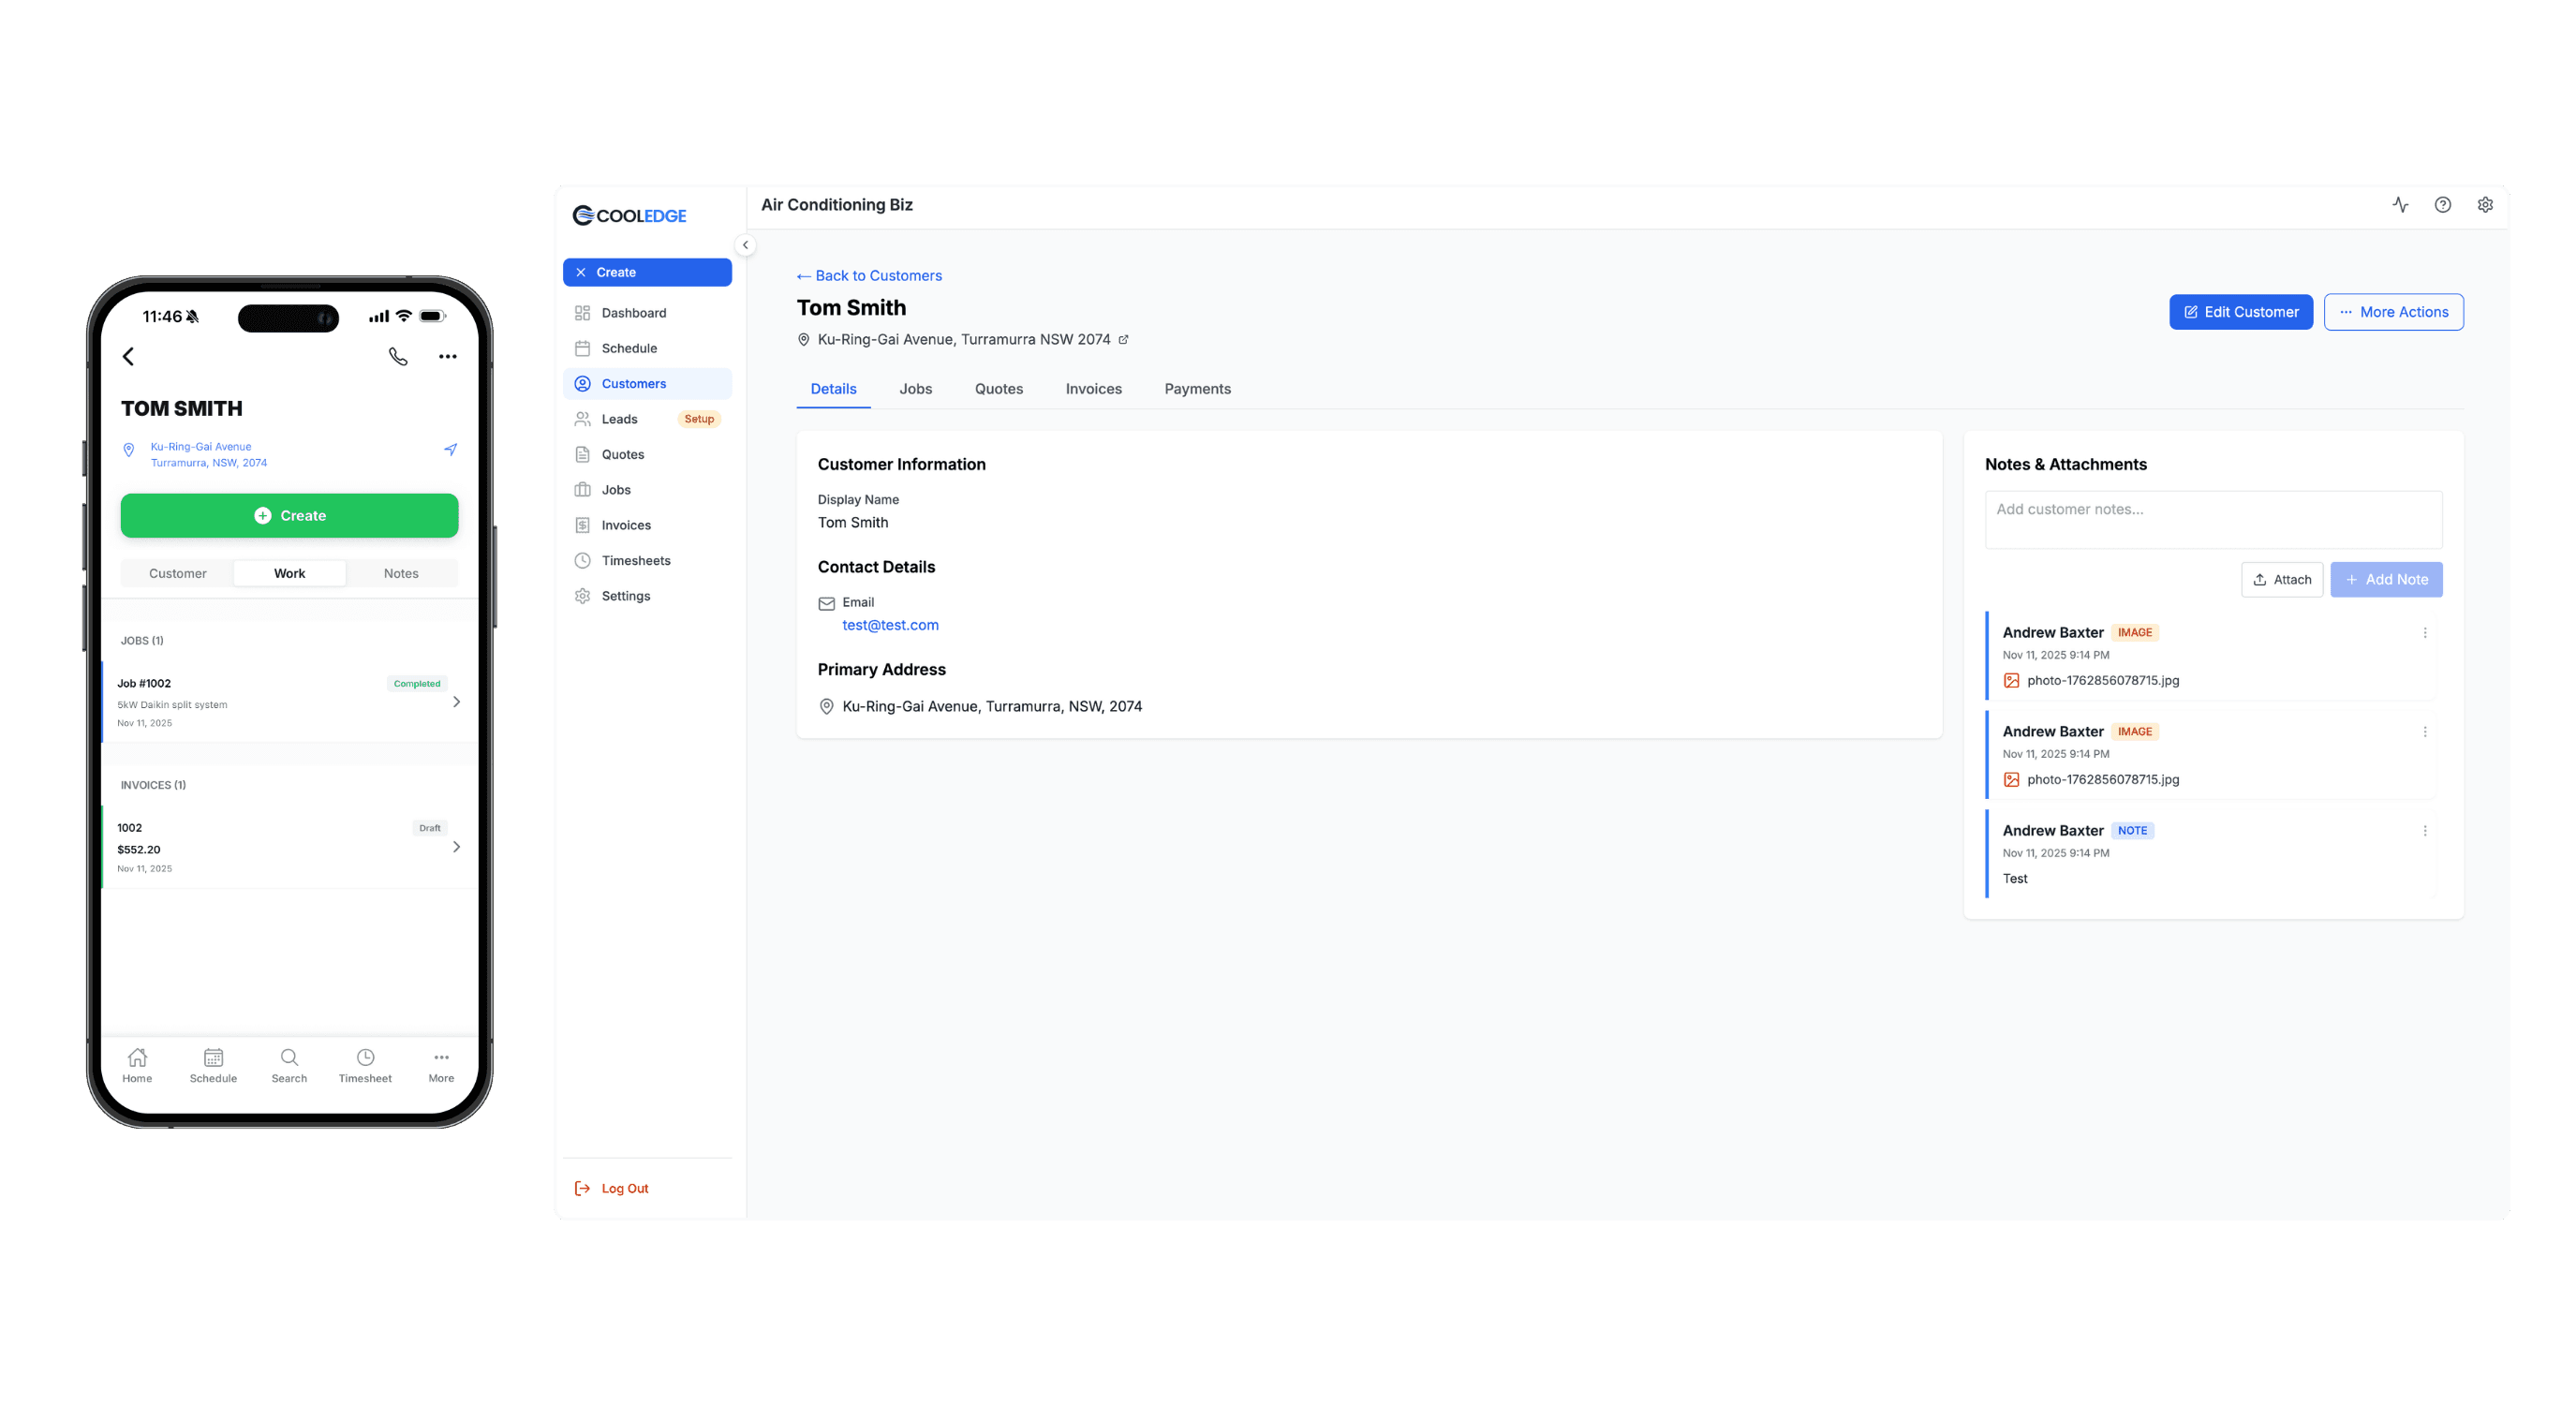Open Invoices from the sidebar
Image resolution: width=2576 pixels, height=1405 pixels.
click(x=625, y=524)
